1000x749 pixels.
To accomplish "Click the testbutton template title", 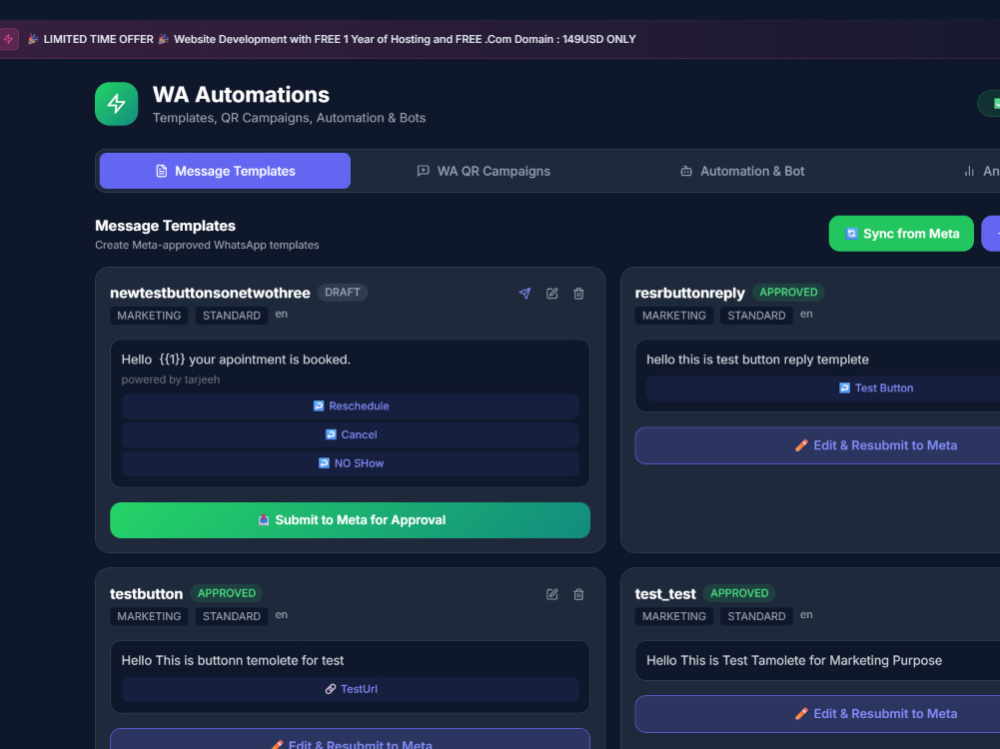I will (x=146, y=594).
